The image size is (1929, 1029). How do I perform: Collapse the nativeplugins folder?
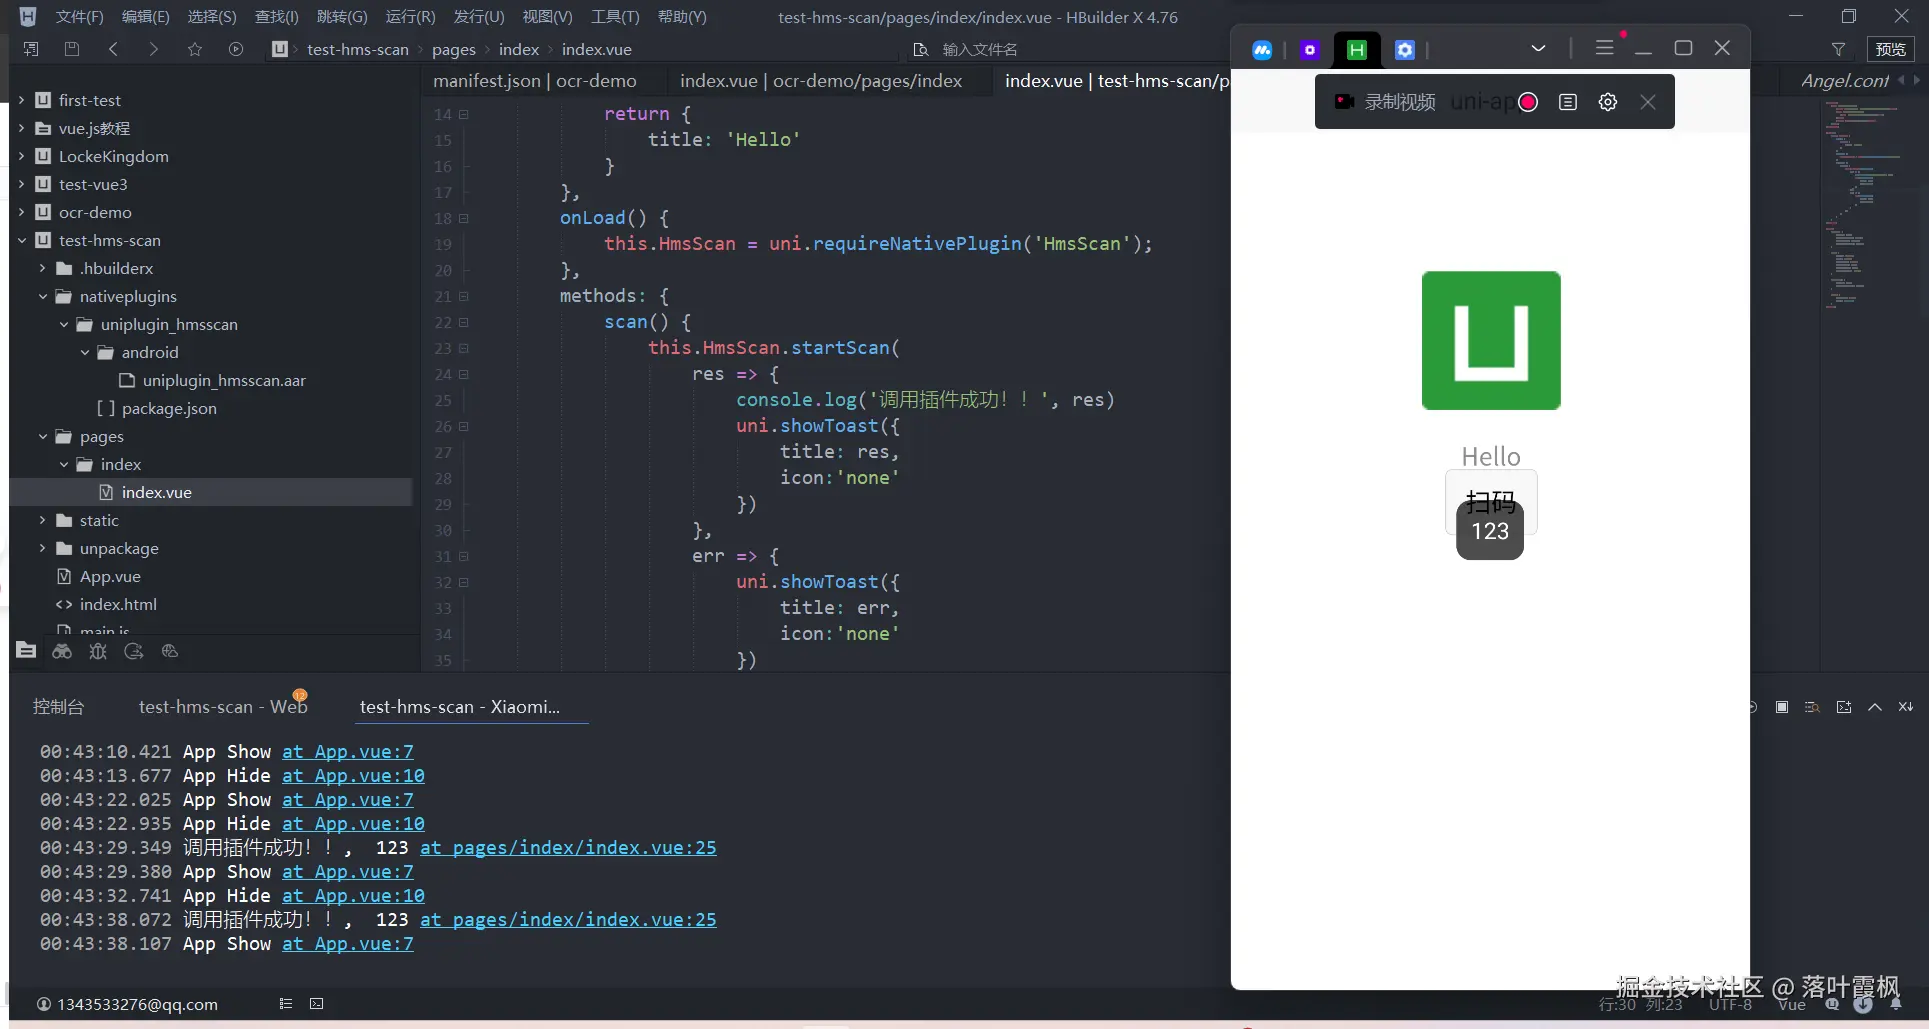tap(43, 296)
